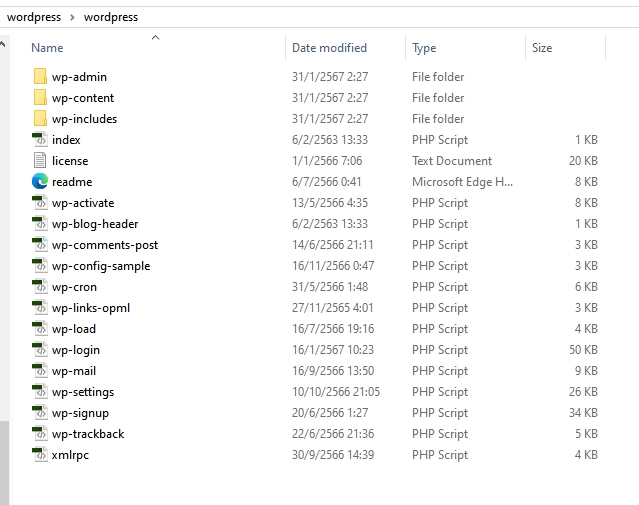Click the readme Microsoft Edge icon
The image size is (639, 505).
click(x=40, y=182)
